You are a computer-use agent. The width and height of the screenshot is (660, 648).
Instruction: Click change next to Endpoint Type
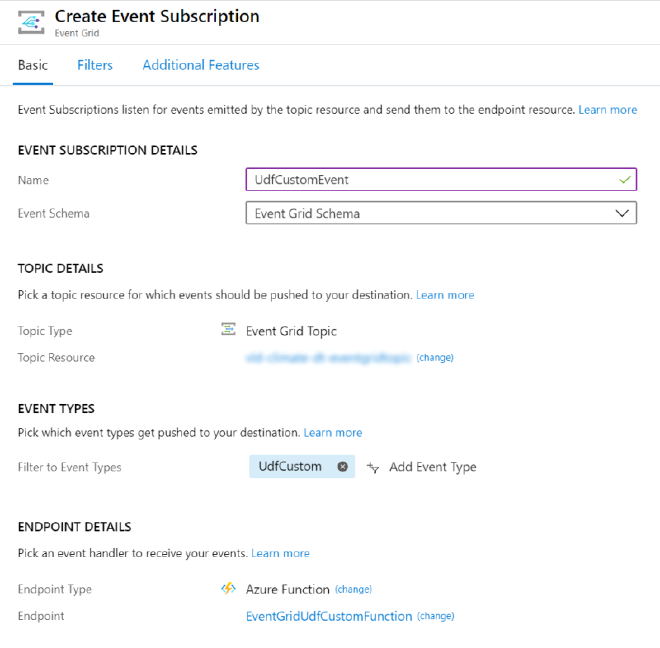[x=353, y=590]
